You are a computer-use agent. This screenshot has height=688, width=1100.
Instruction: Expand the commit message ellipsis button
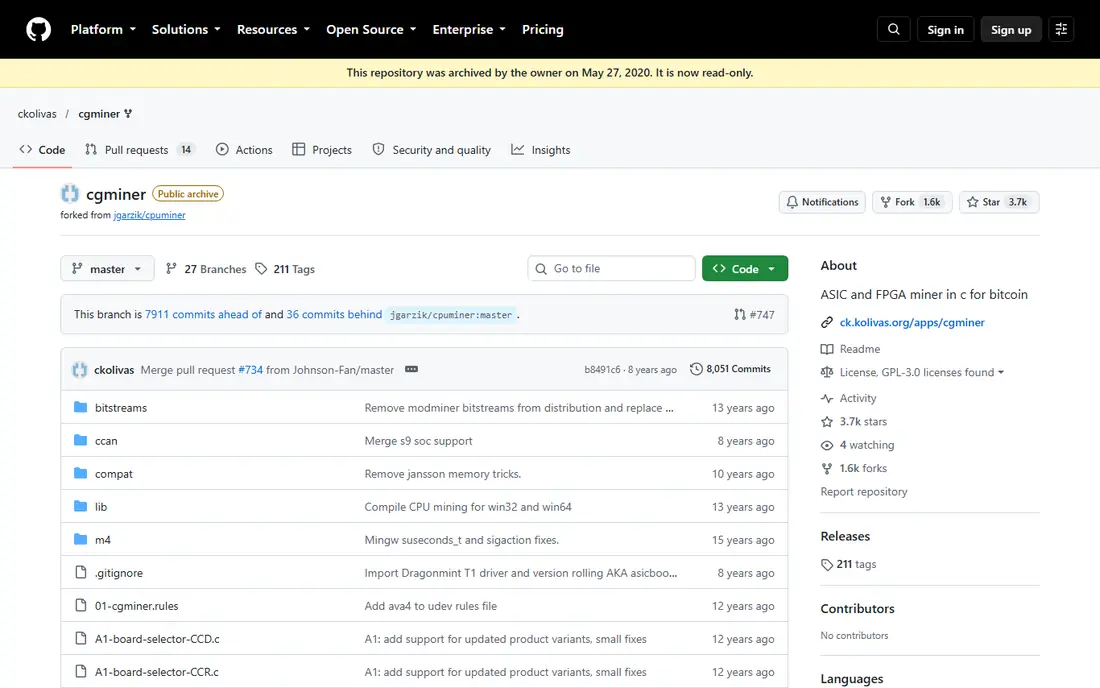click(412, 370)
